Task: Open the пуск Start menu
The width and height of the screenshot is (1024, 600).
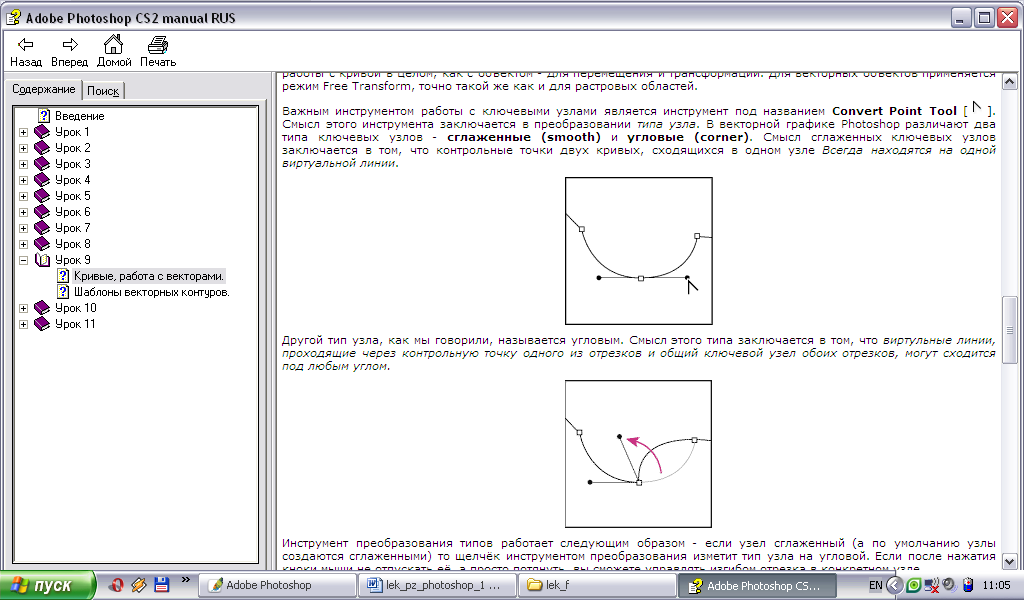Action: [48, 585]
